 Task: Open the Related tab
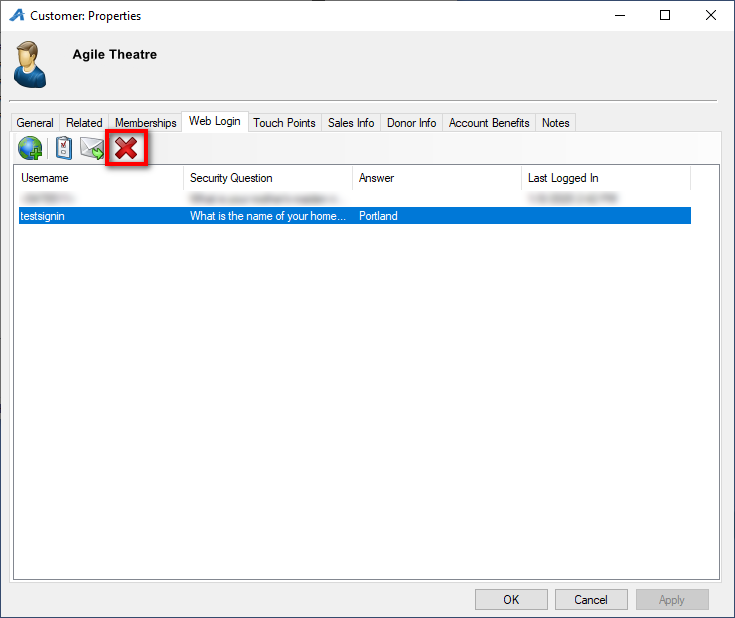(84, 123)
